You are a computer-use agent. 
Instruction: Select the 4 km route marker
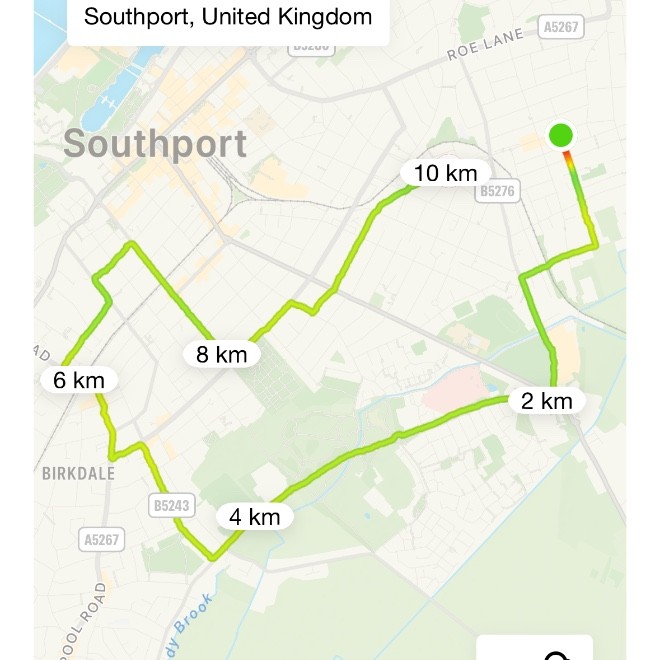point(255,516)
